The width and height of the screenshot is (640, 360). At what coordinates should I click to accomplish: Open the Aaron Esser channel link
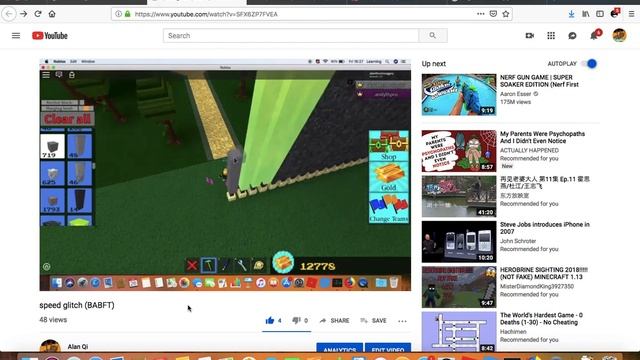click(516, 94)
